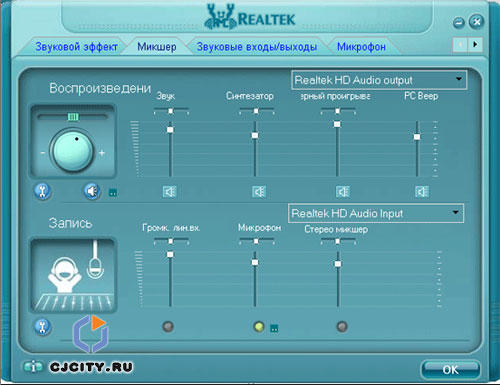Mute the PC Beep channel speaker icon
The width and height of the screenshot is (500, 385).
point(422,192)
